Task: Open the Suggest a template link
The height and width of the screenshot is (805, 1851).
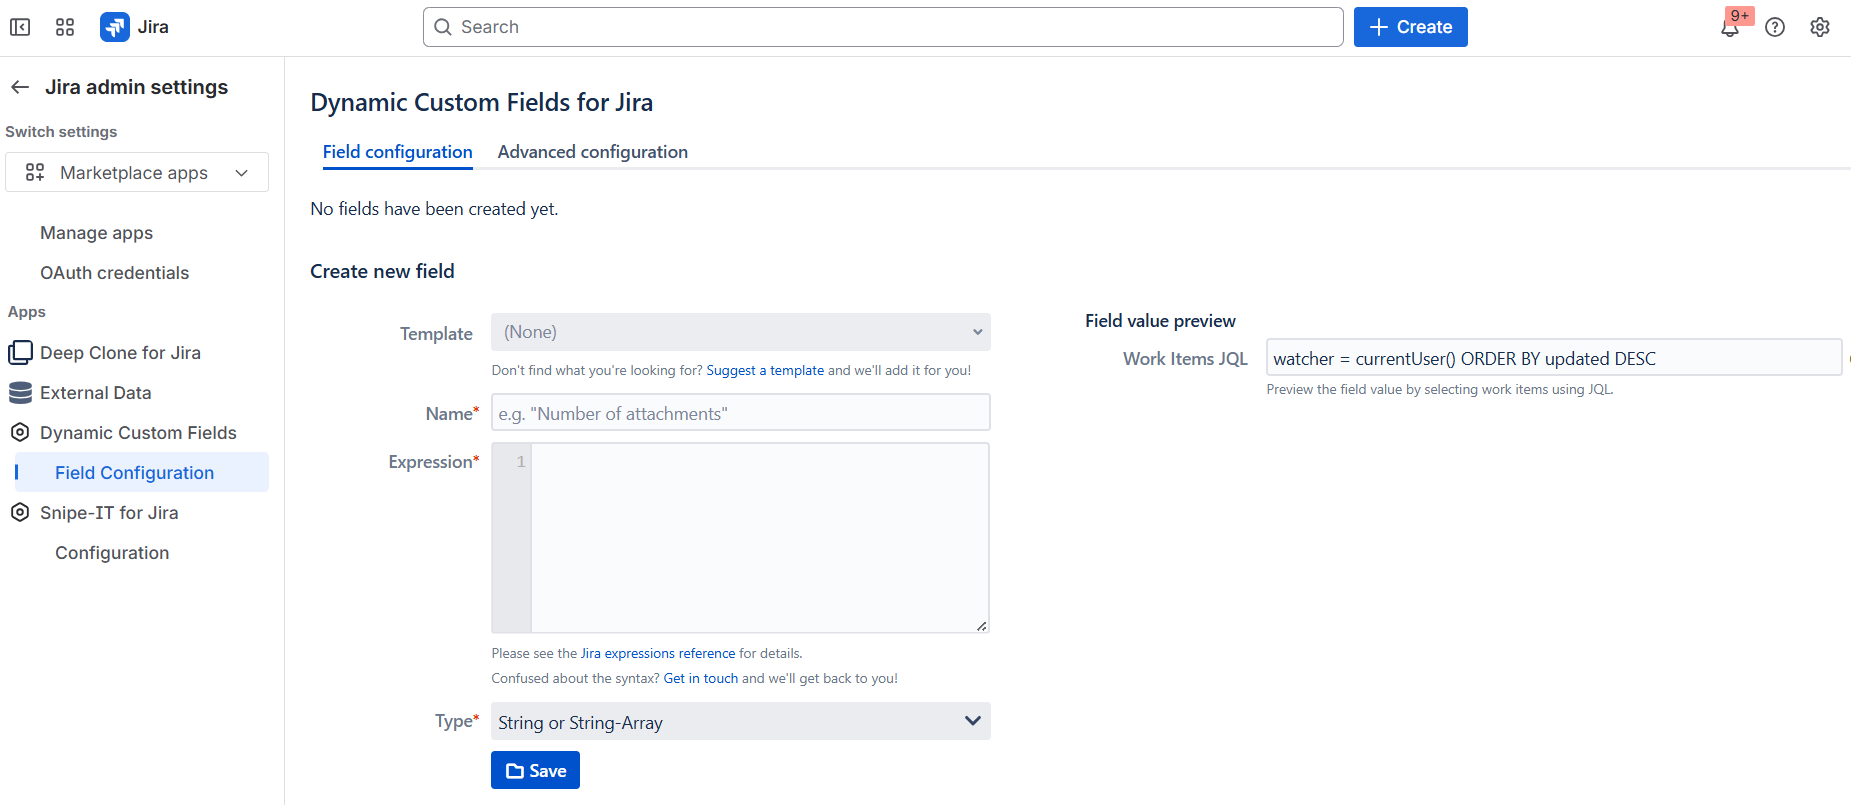Action: pyautogui.click(x=765, y=370)
